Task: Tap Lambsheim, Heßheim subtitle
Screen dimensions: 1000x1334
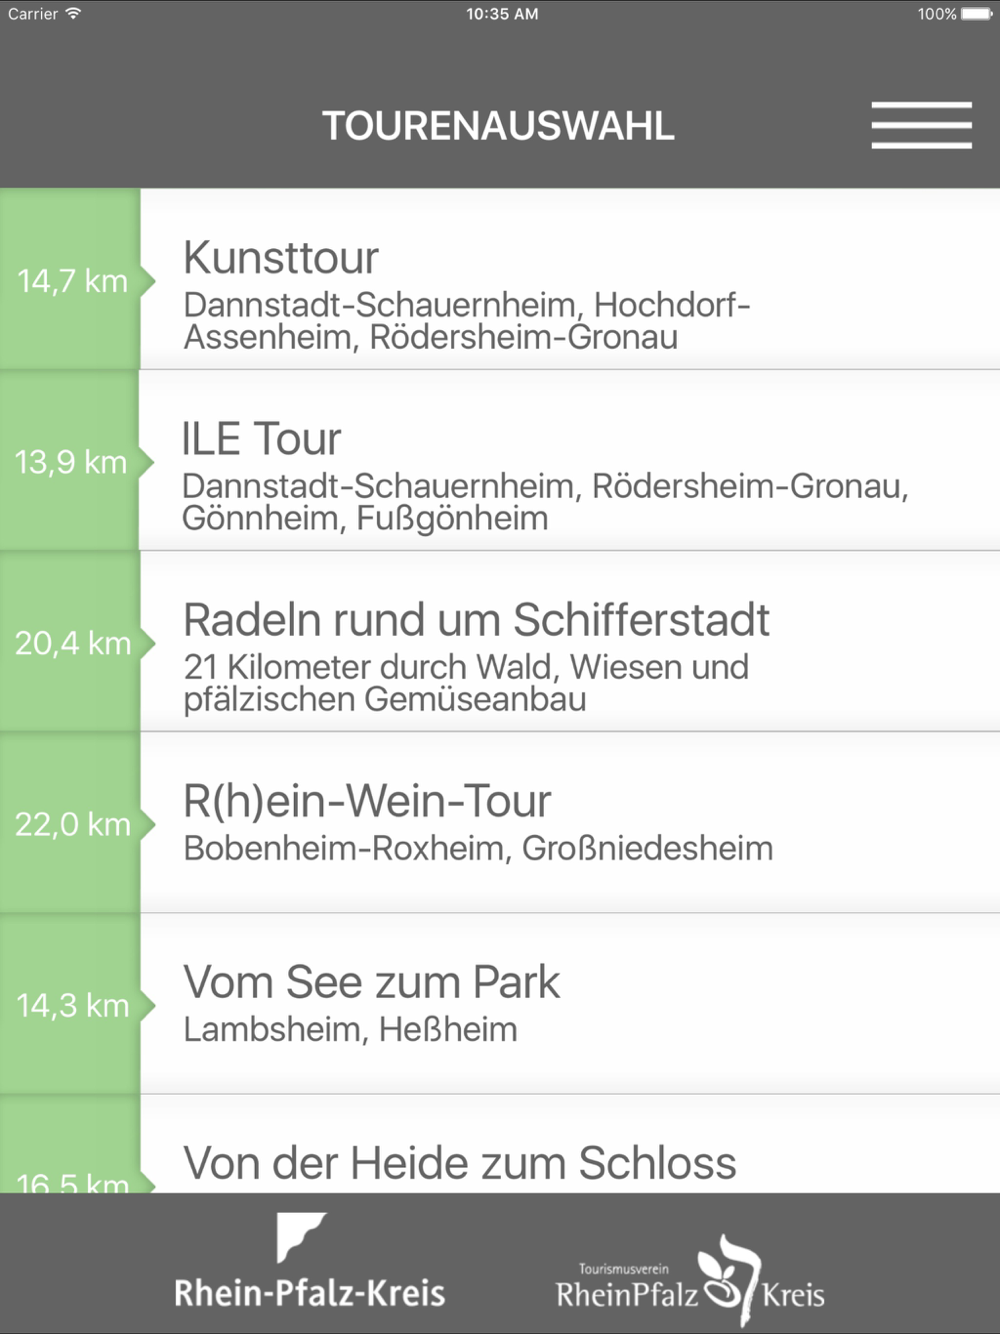Action: [x=350, y=1030]
